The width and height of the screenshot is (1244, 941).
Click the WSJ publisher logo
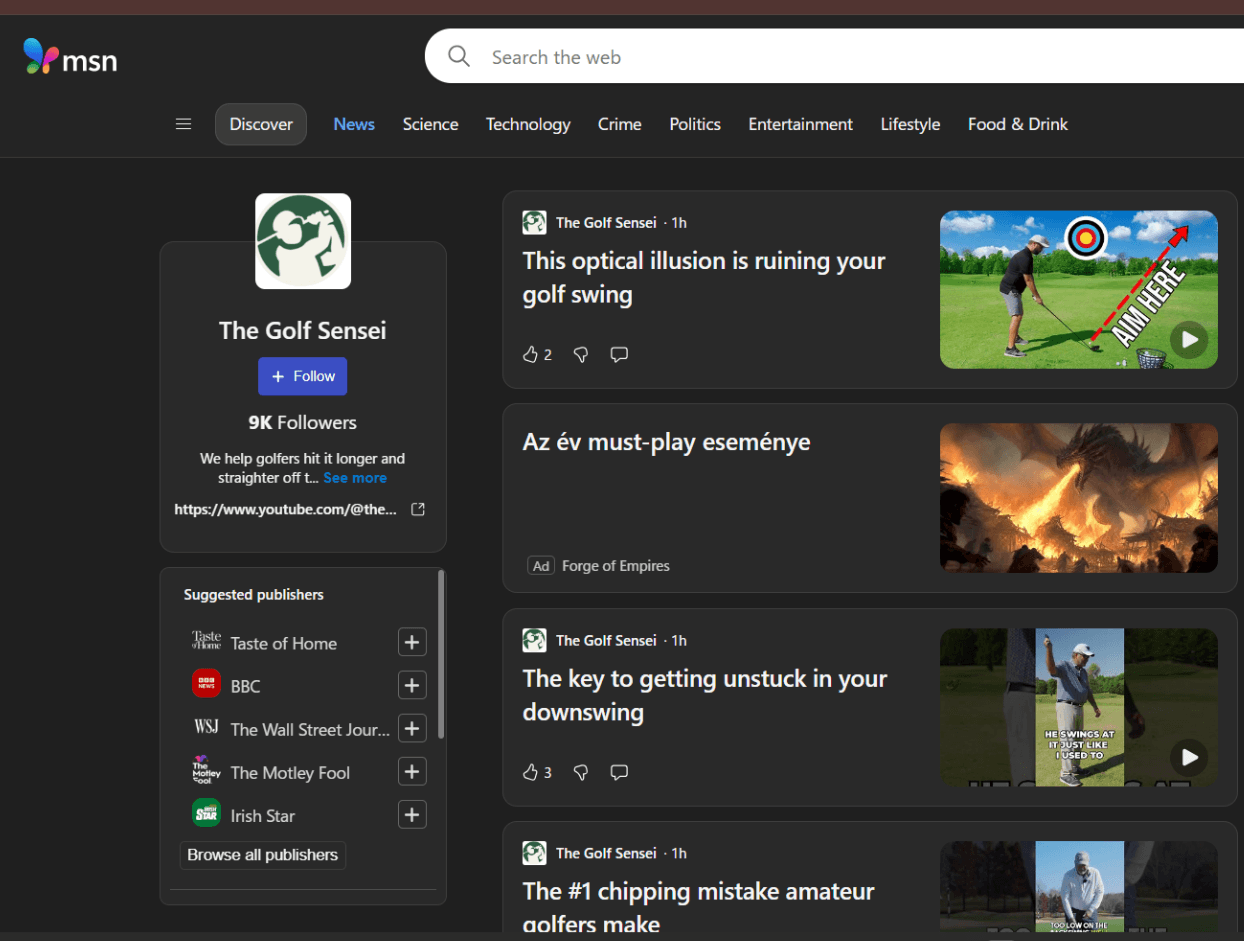click(206, 727)
